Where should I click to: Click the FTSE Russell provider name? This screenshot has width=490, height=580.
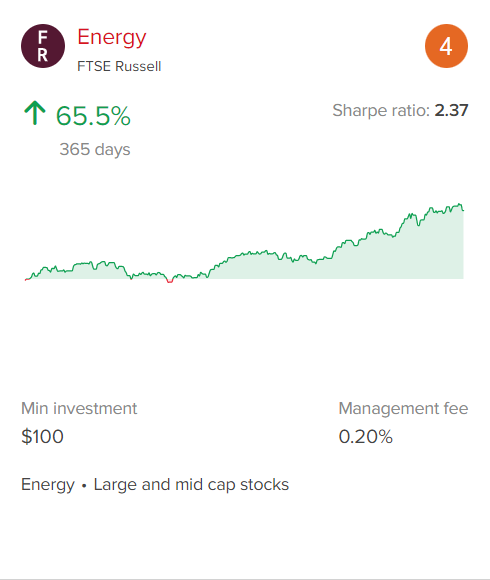[x=119, y=67]
